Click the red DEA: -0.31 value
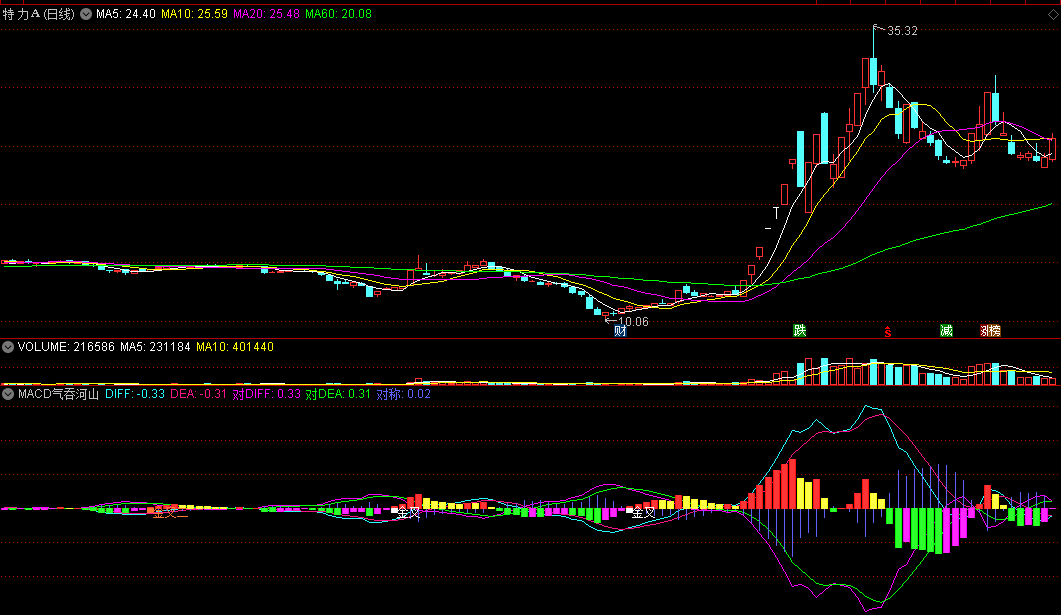 click(x=198, y=394)
